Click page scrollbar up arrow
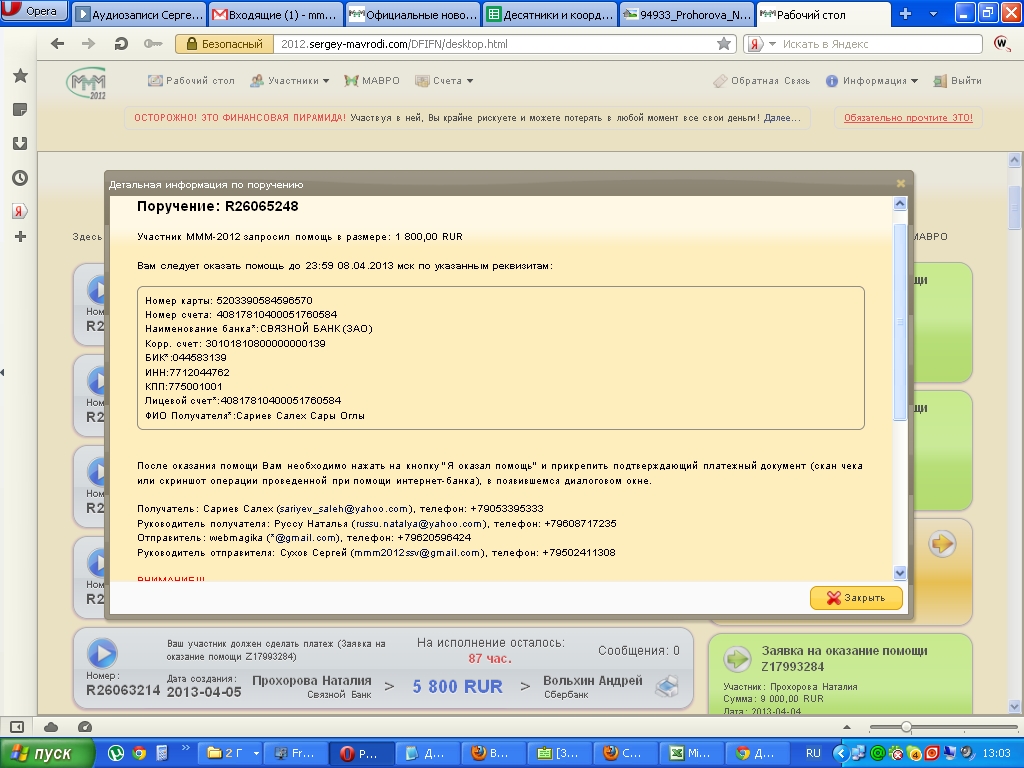This screenshot has height=768, width=1024. point(1014,159)
